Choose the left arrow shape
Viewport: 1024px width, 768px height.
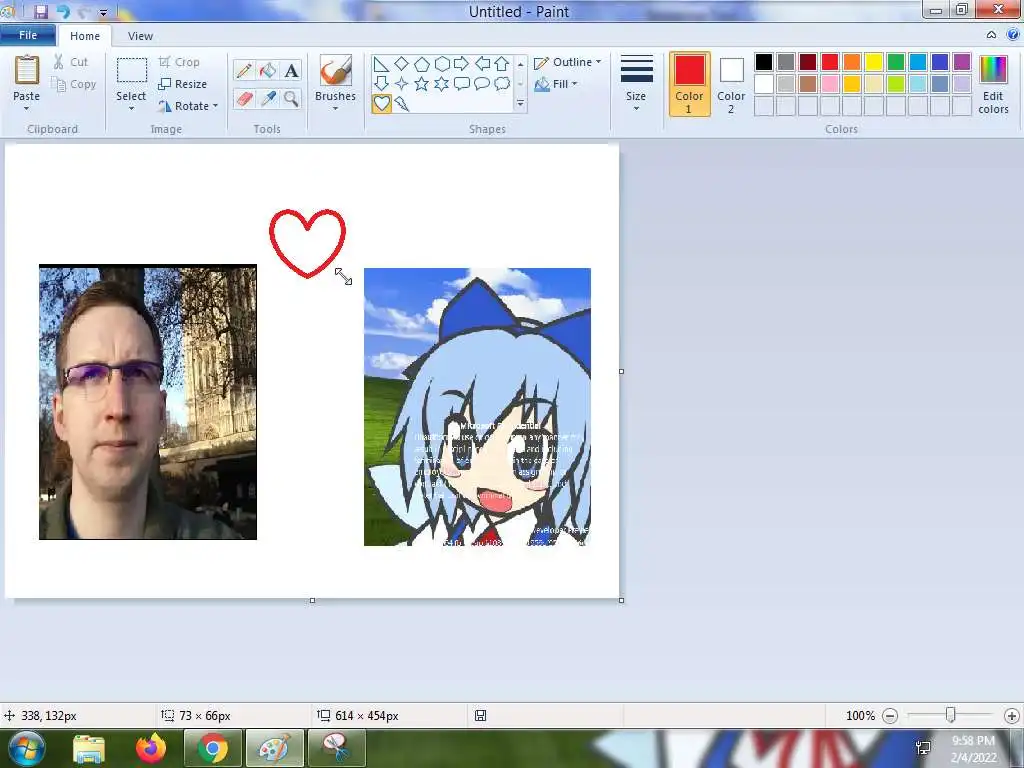(482, 63)
